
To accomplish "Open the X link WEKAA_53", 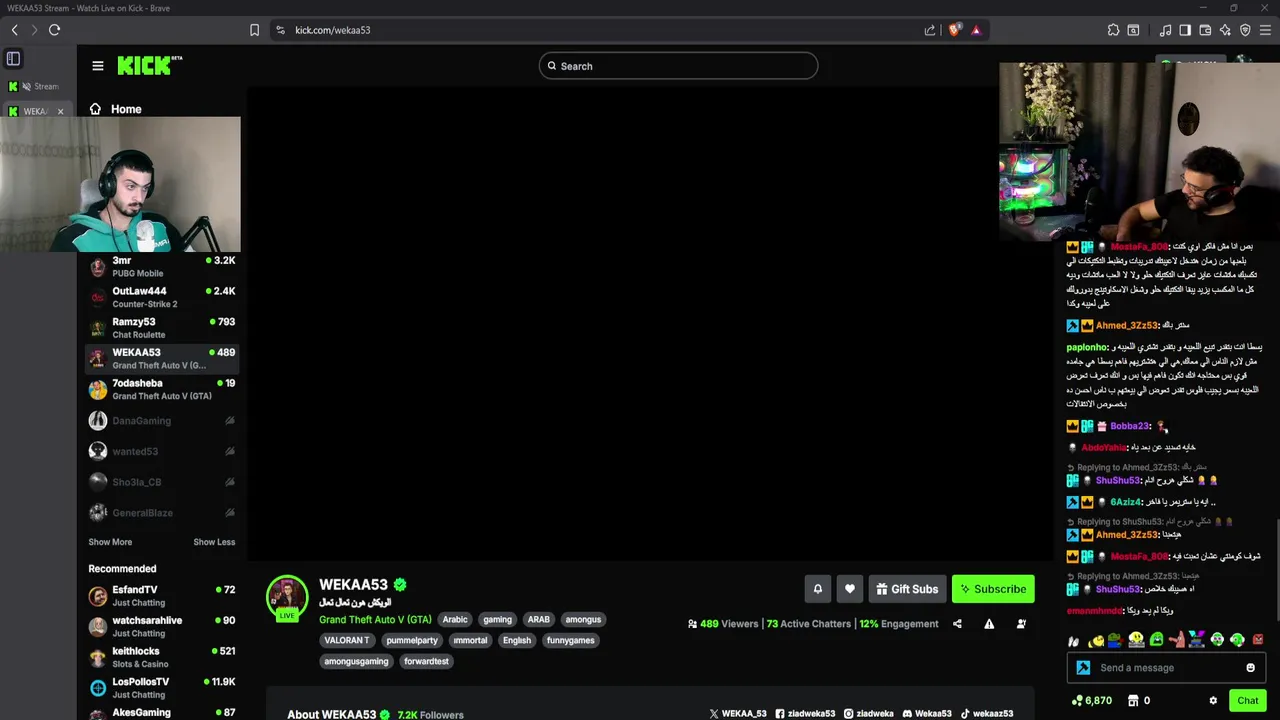I will [x=738, y=714].
